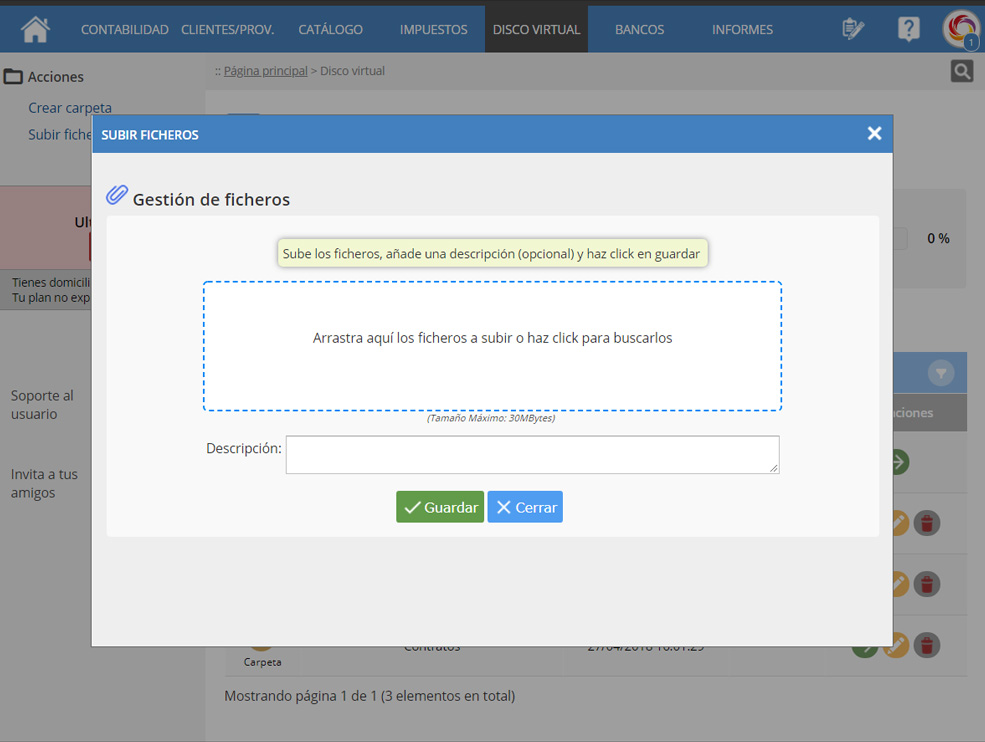Open the clipboard notes icon in header

point(853,29)
